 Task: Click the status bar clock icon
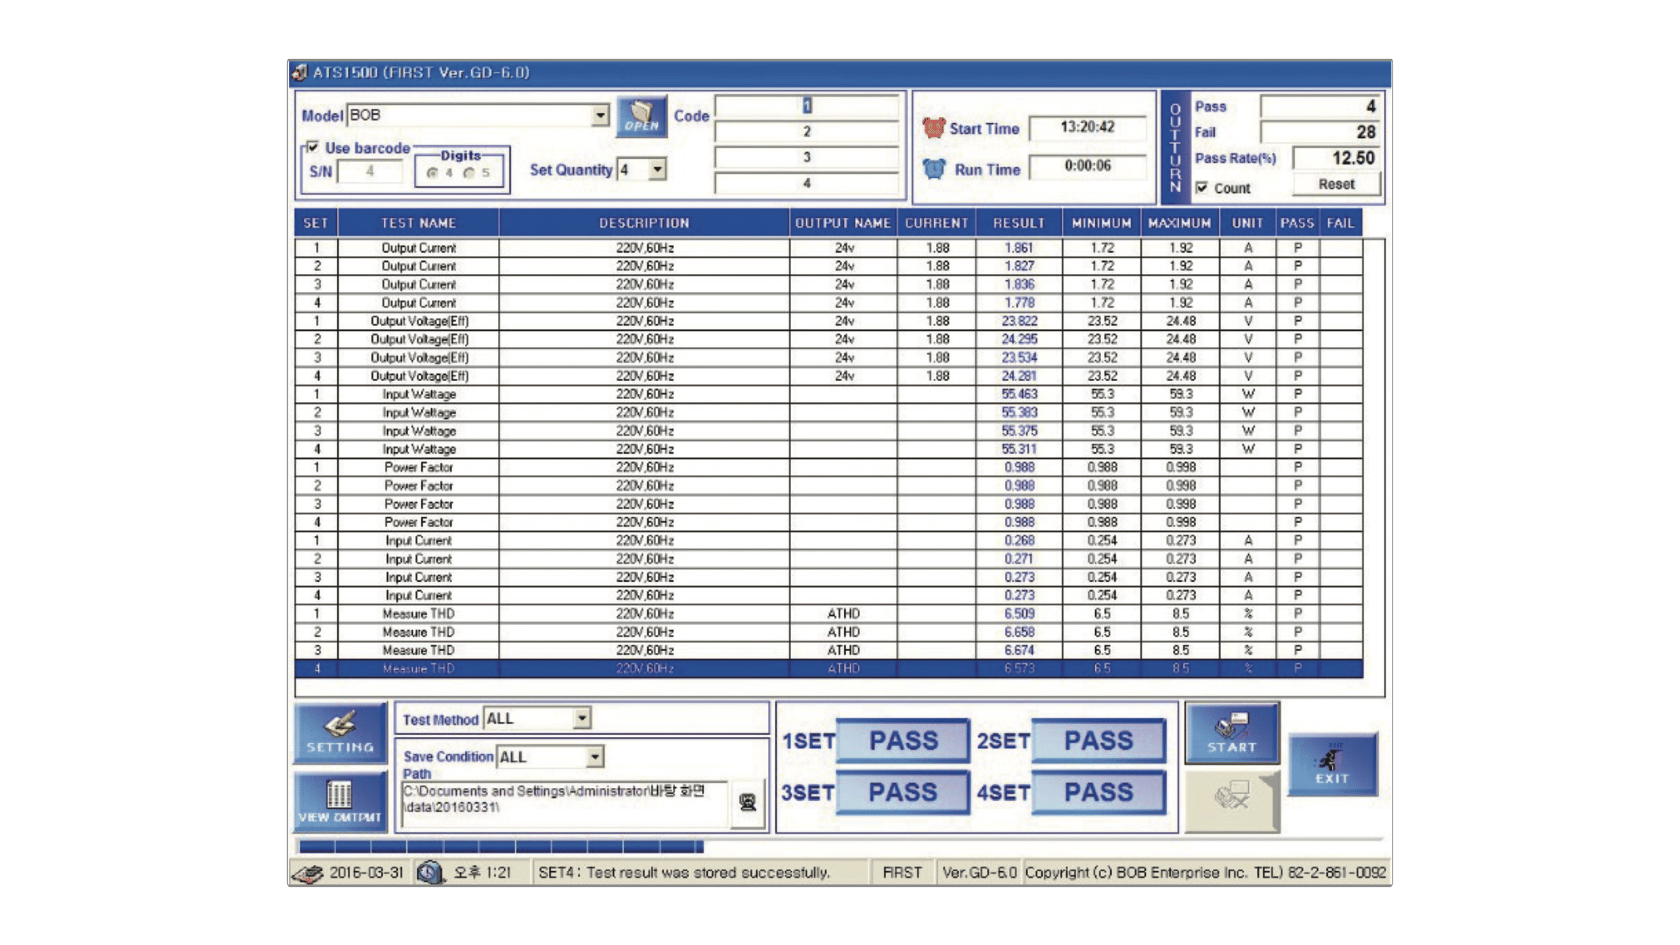click(430, 873)
